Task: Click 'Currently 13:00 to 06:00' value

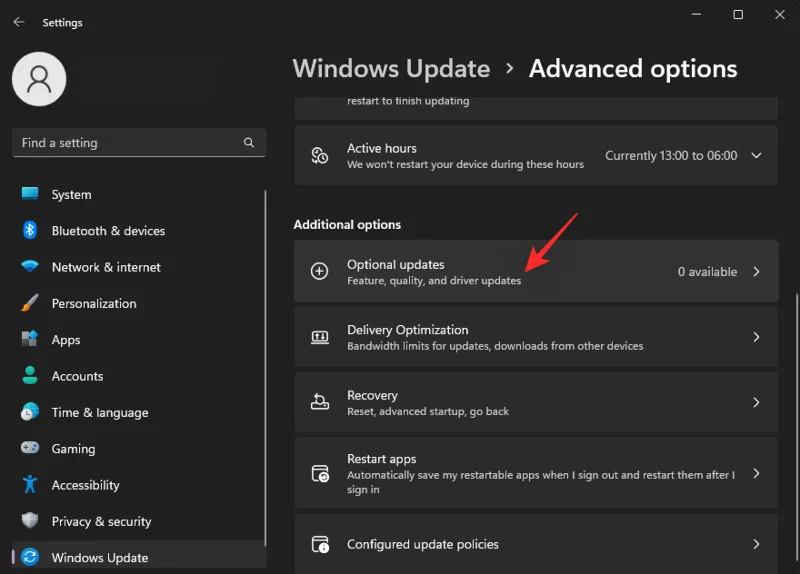Action: coord(671,156)
